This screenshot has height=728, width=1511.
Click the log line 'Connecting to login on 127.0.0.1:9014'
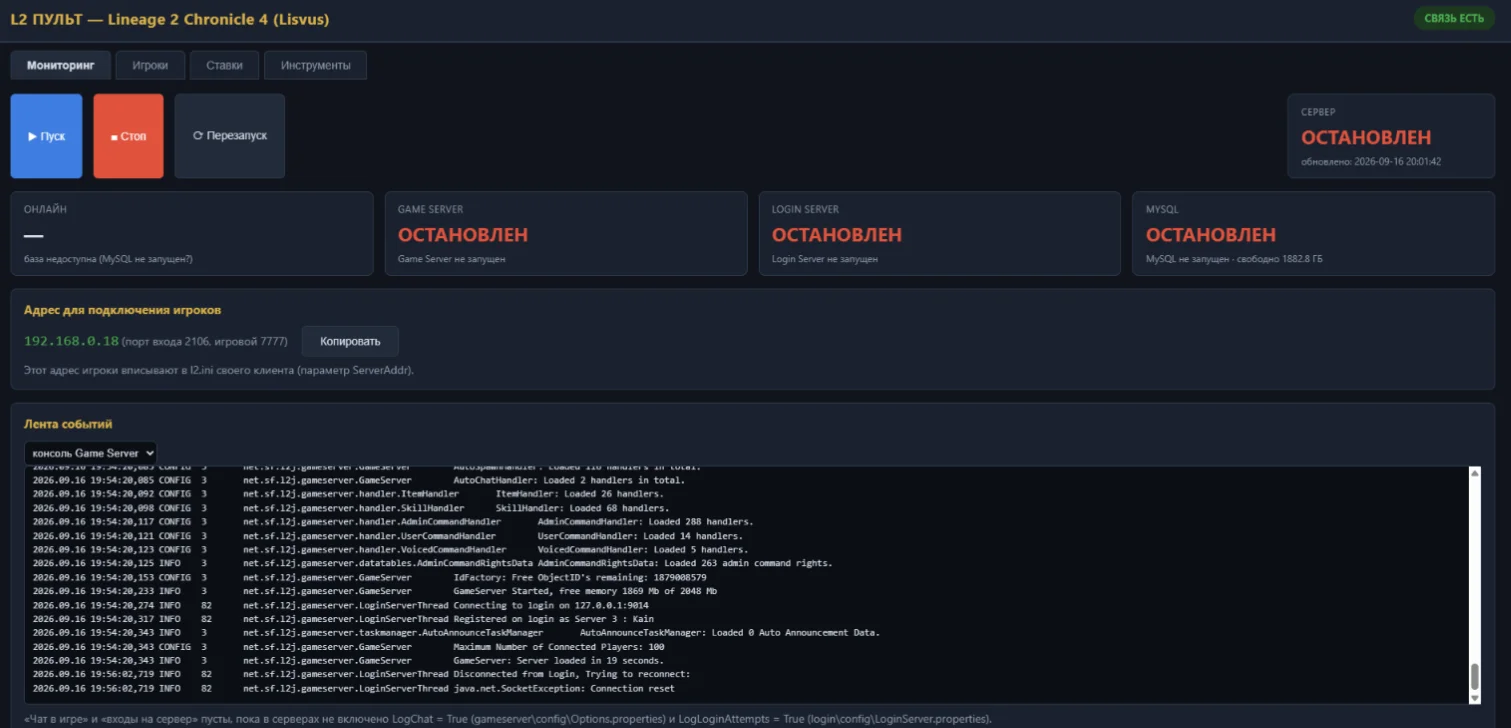point(340,605)
